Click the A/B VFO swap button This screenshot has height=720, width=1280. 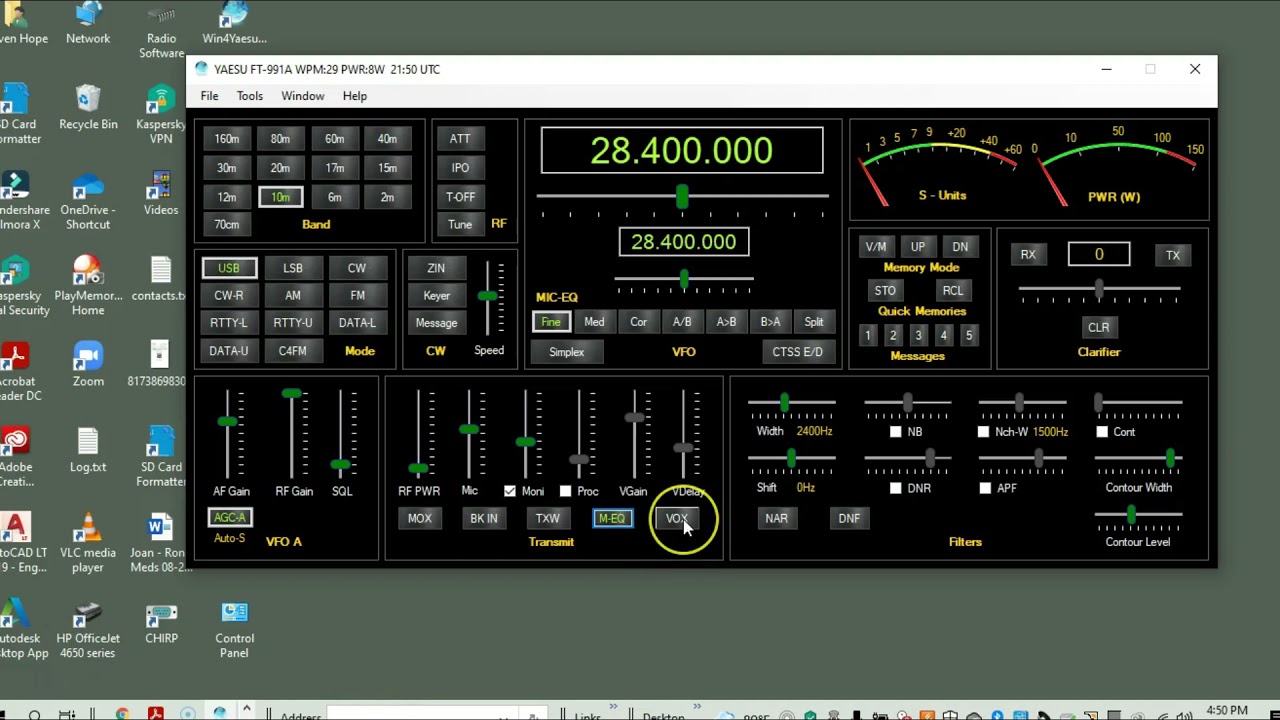682,322
